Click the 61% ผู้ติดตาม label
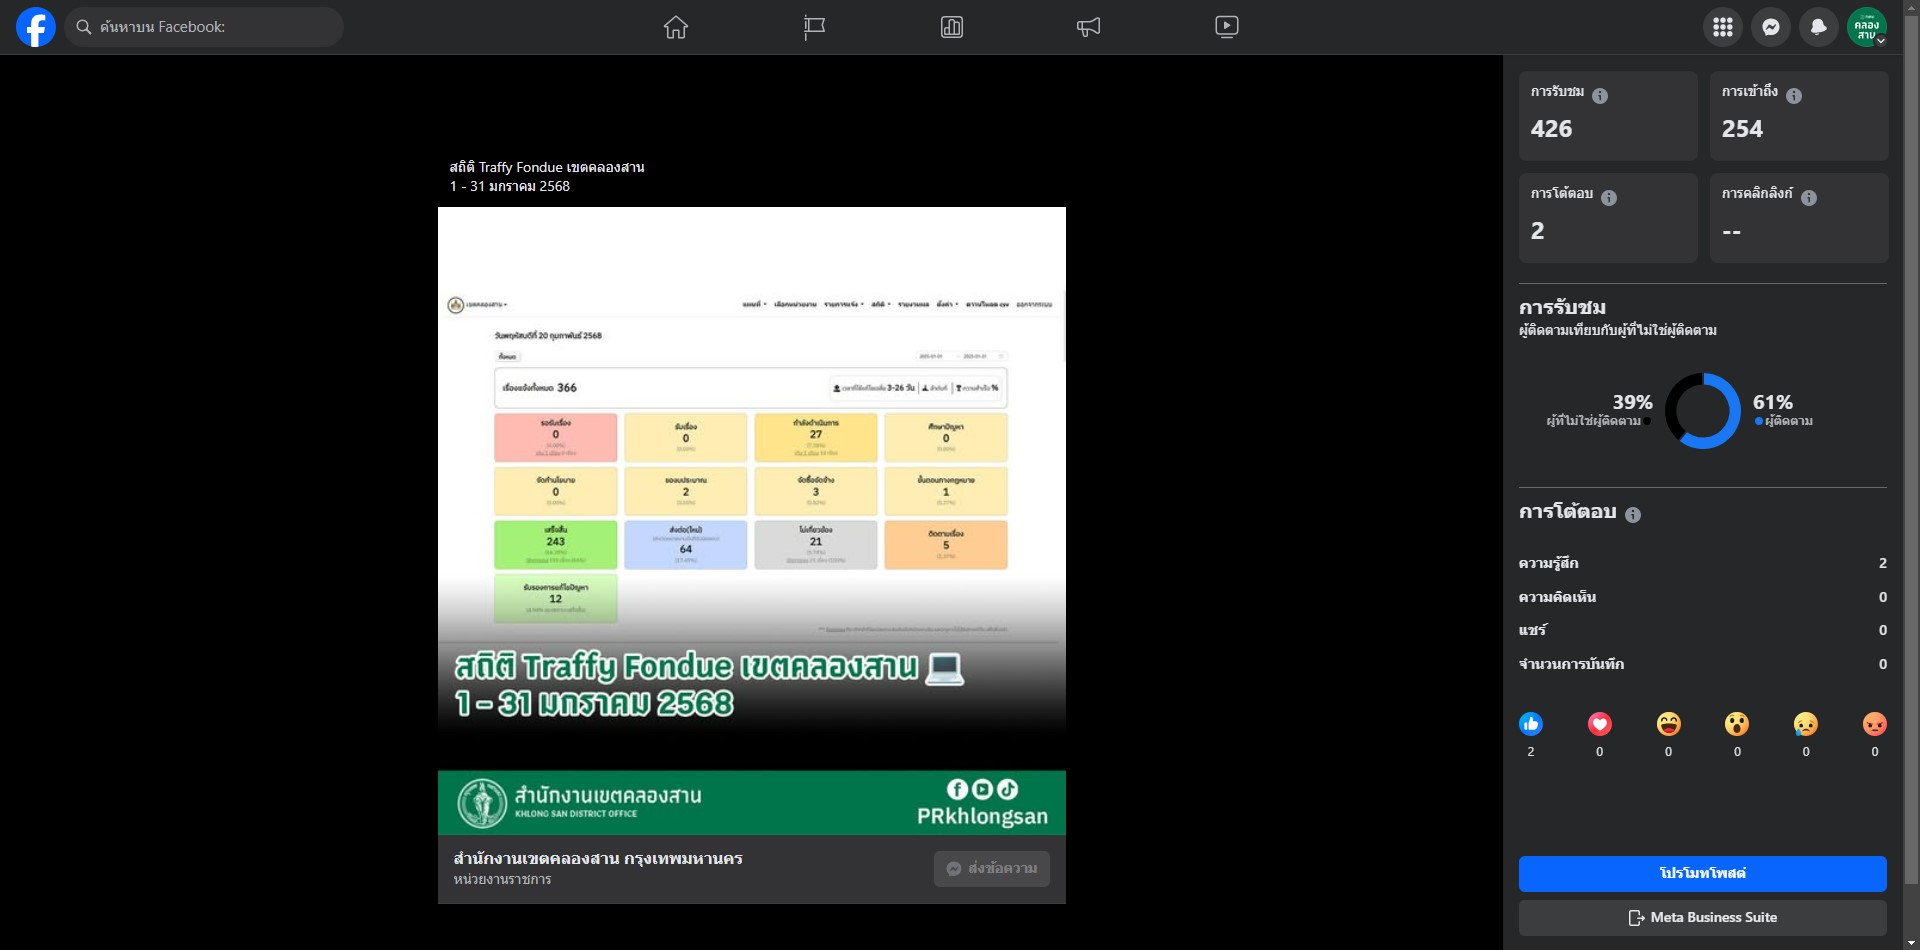 pos(1783,410)
